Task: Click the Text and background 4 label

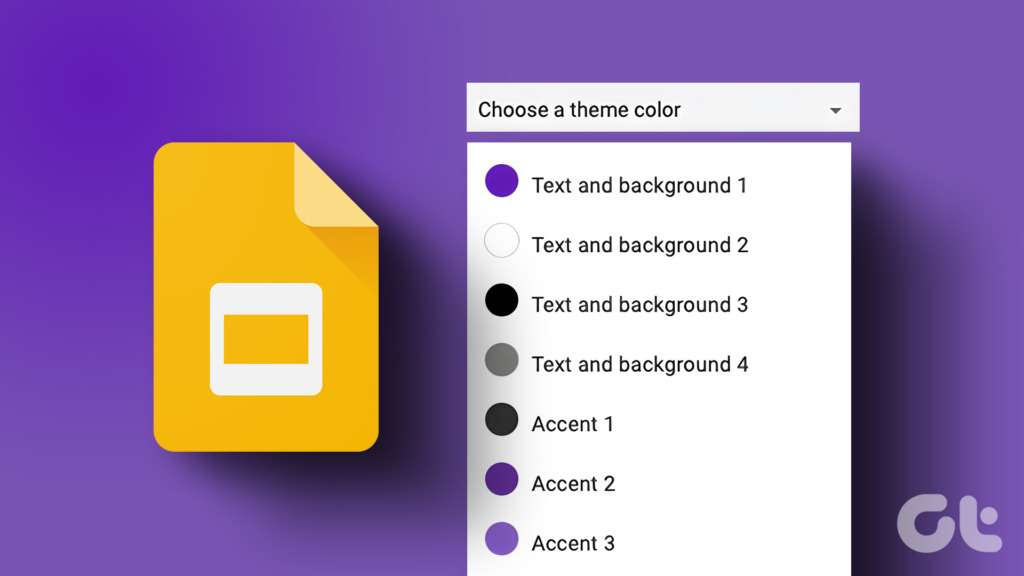Action: tap(639, 364)
